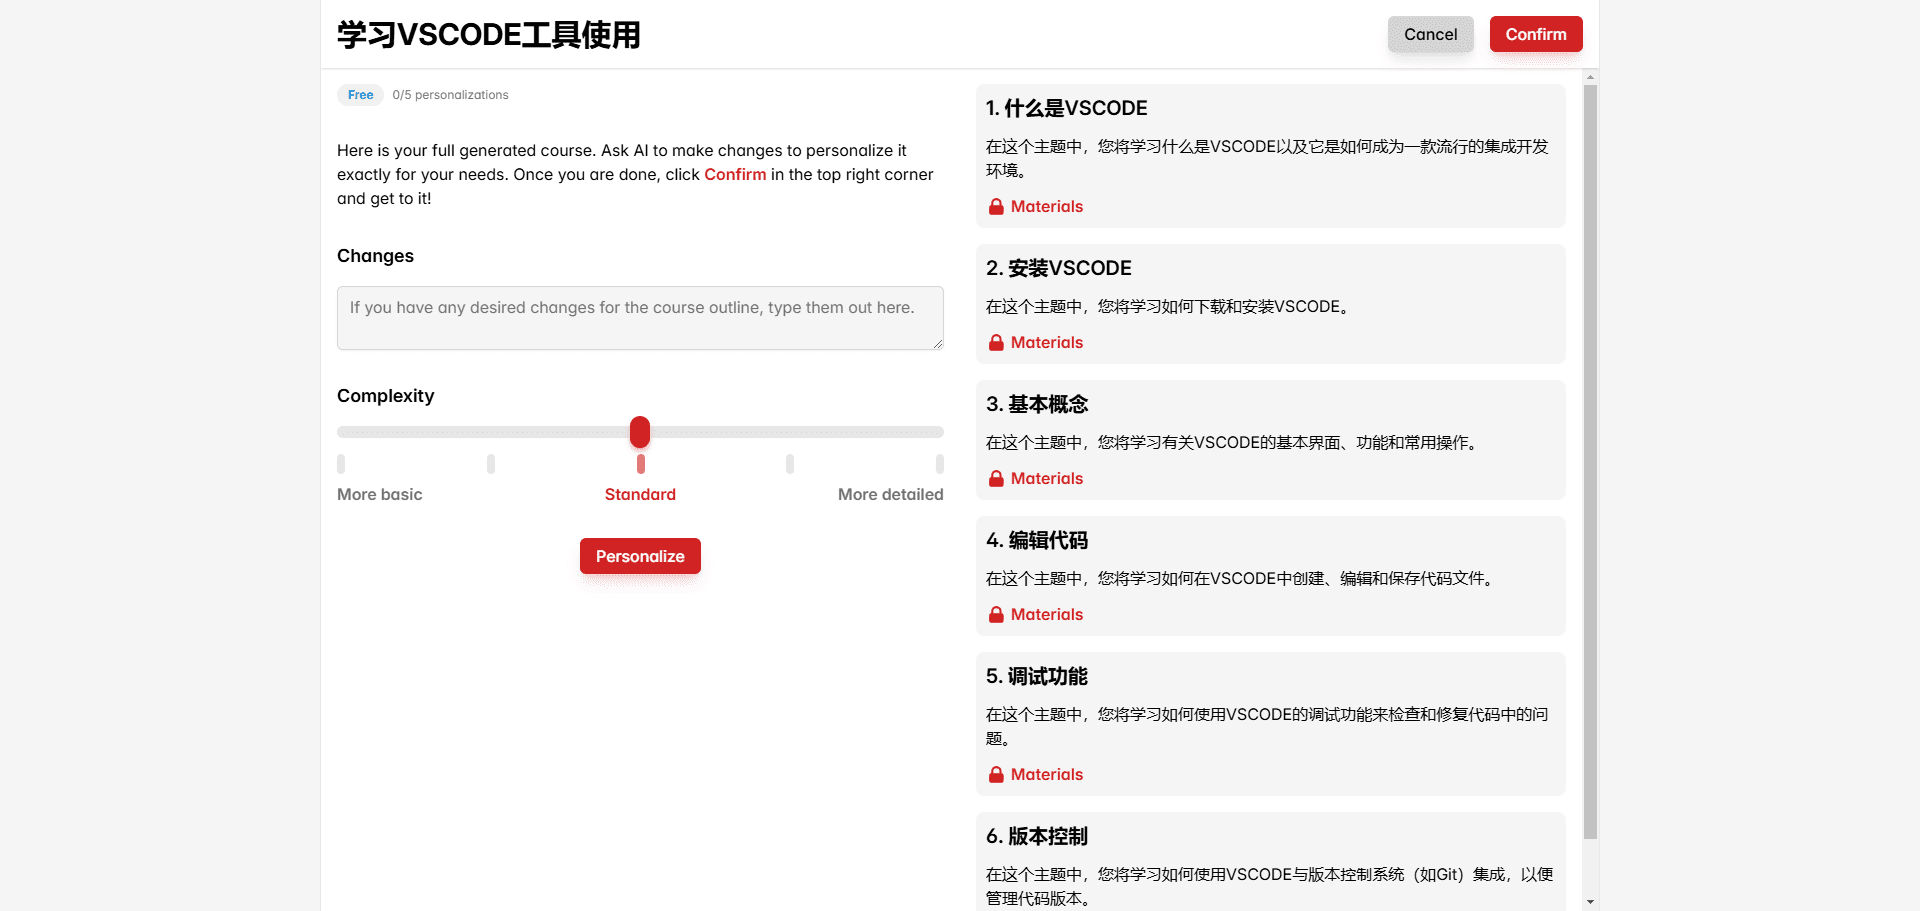The height and width of the screenshot is (911, 1920).
Task: Select the fourth complexity tick mark
Action: [x=790, y=464]
